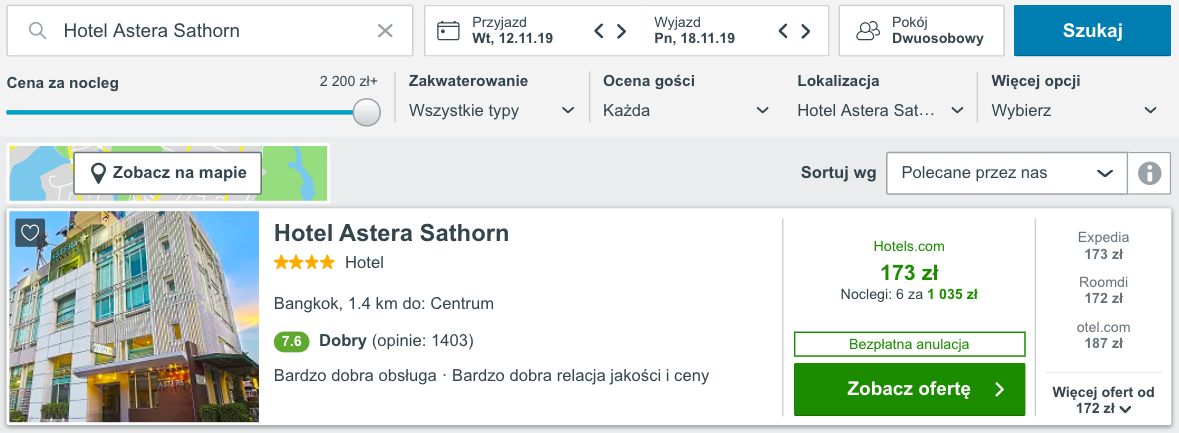Expand Zakwaterowanie type dropdown
This screenshot has width=1179, height=433.
492,110
